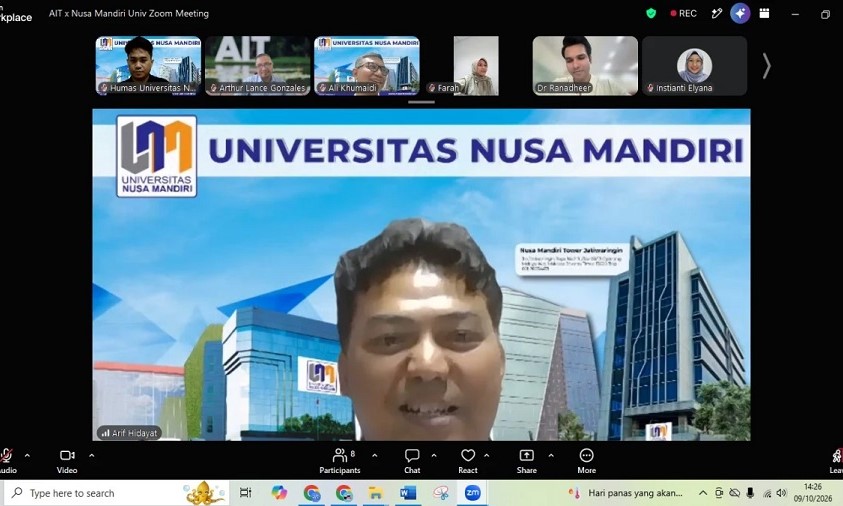843x506 pixels.
Task: Open the AI notes pen icon
Action: (x=716, y=13)
